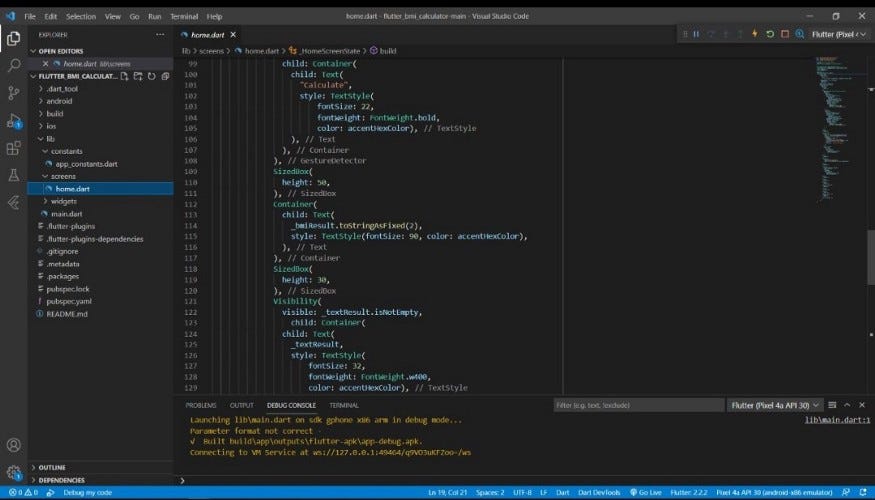This screenshot has width=875, height=500.
Task: Click Debug my code in status bar
Action: (88, 493)
